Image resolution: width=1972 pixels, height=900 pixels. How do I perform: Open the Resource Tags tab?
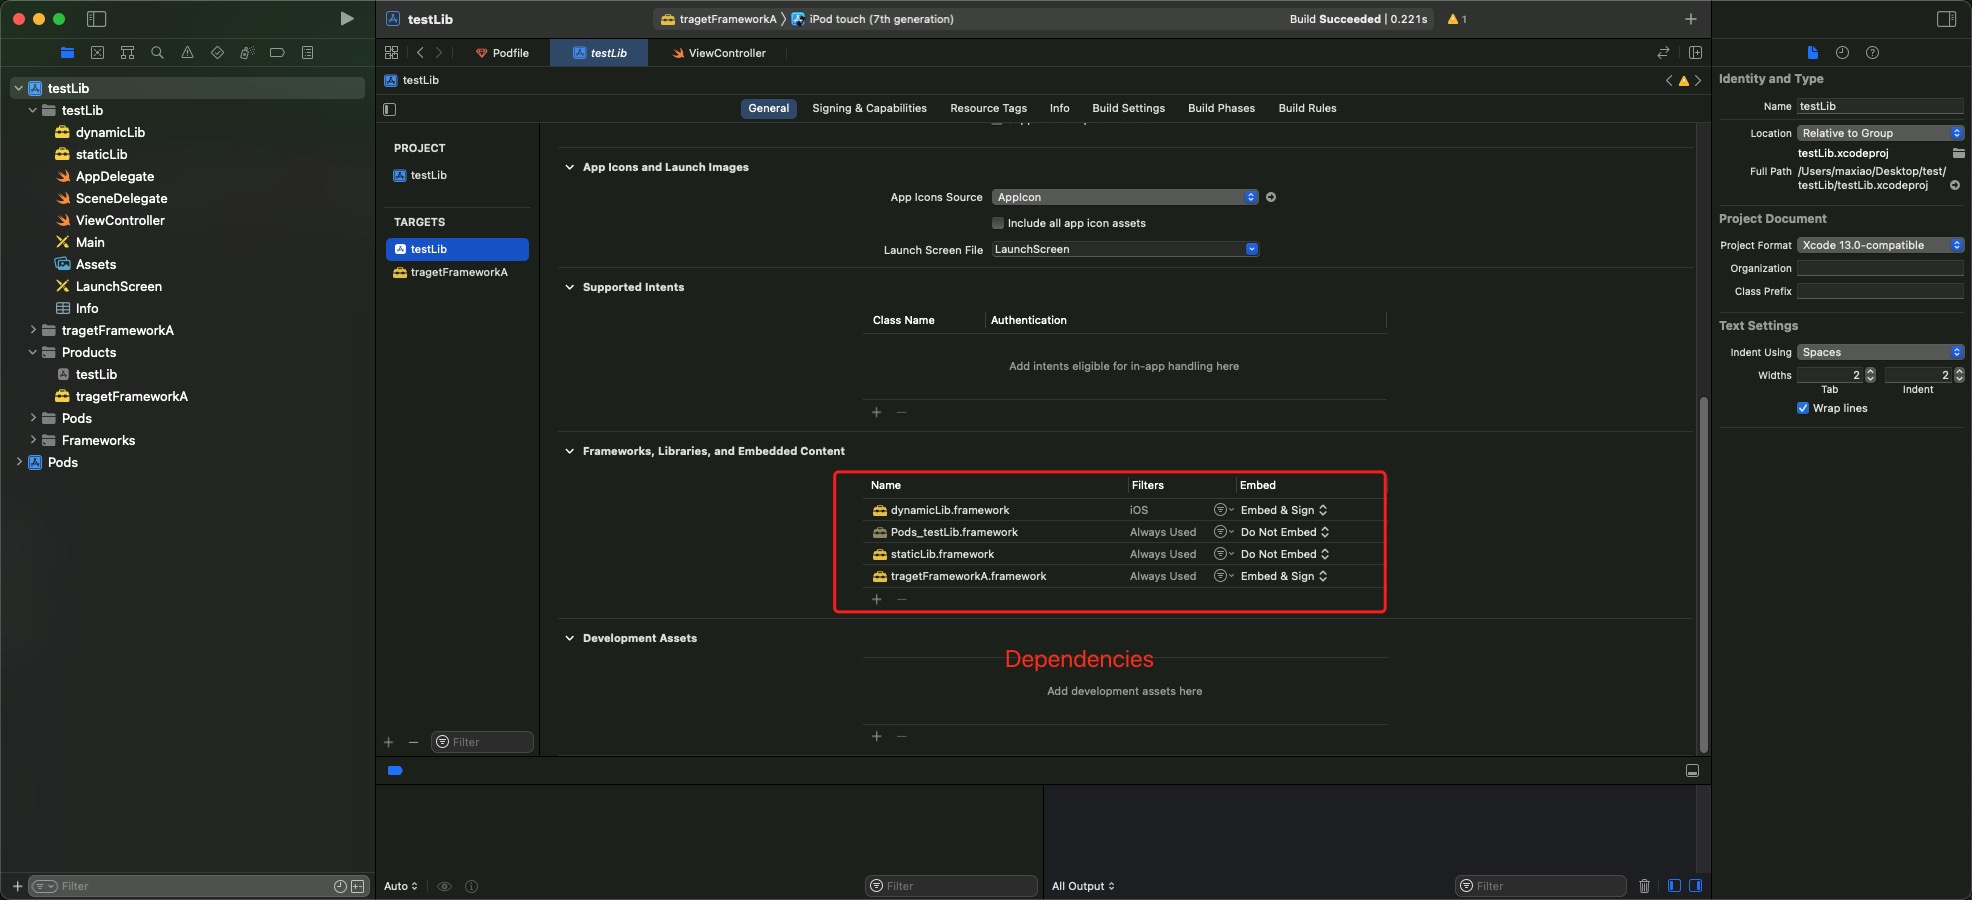point(988,108)
